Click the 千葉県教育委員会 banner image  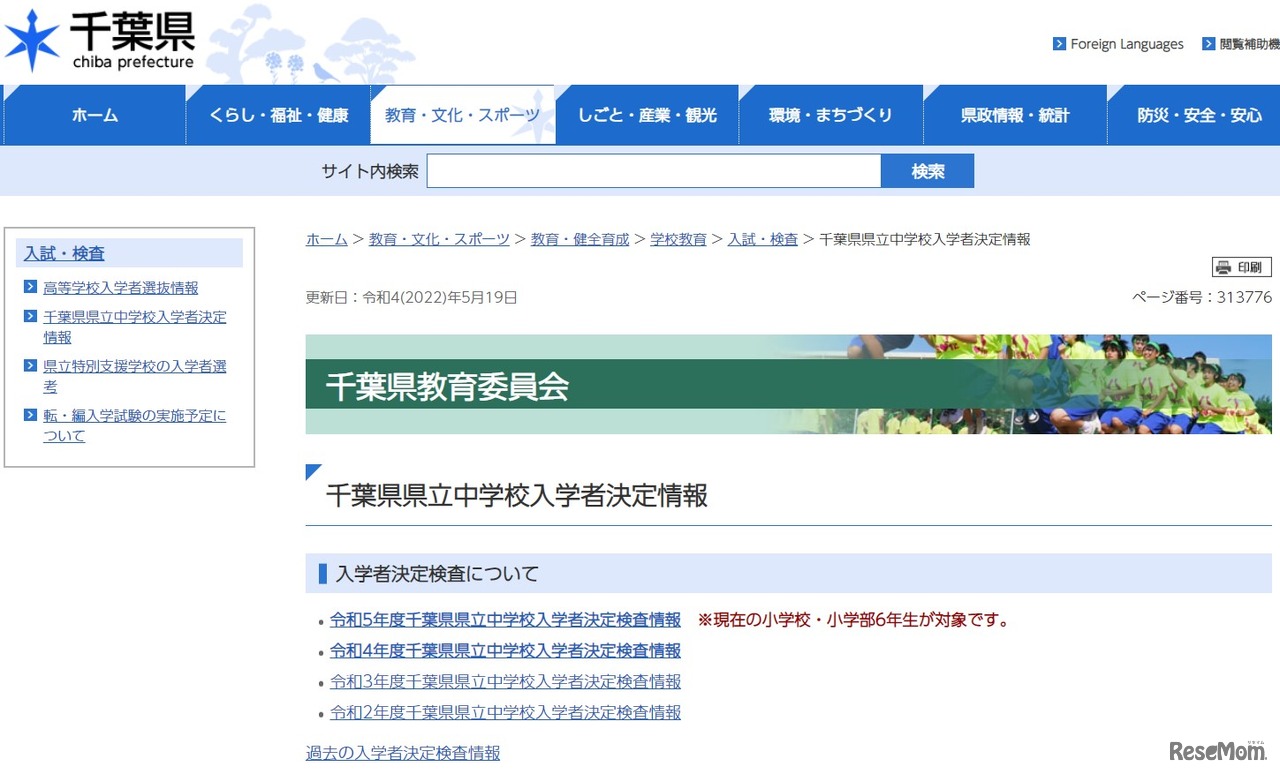coord(789,384)
